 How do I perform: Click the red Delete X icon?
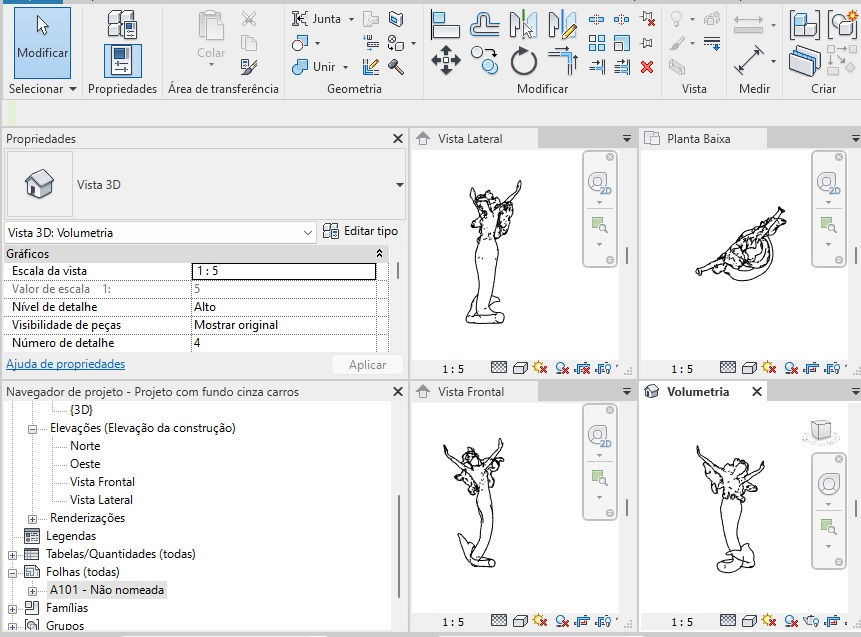pyautogui.click(x=647, y=67)
